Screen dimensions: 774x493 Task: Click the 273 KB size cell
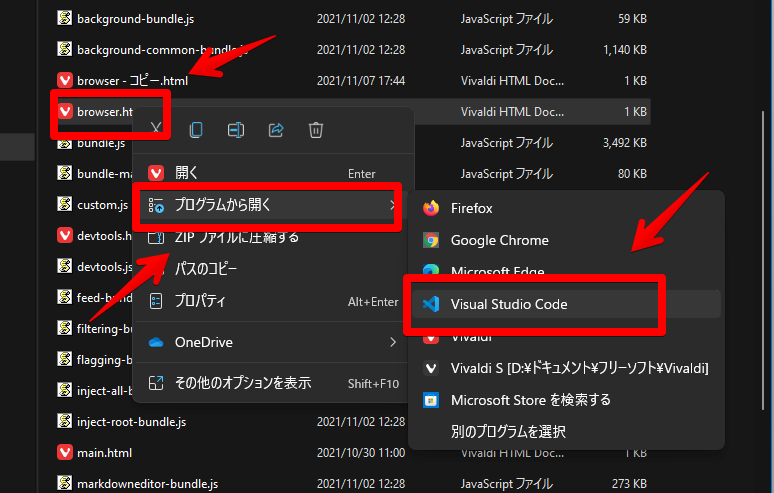629,484
